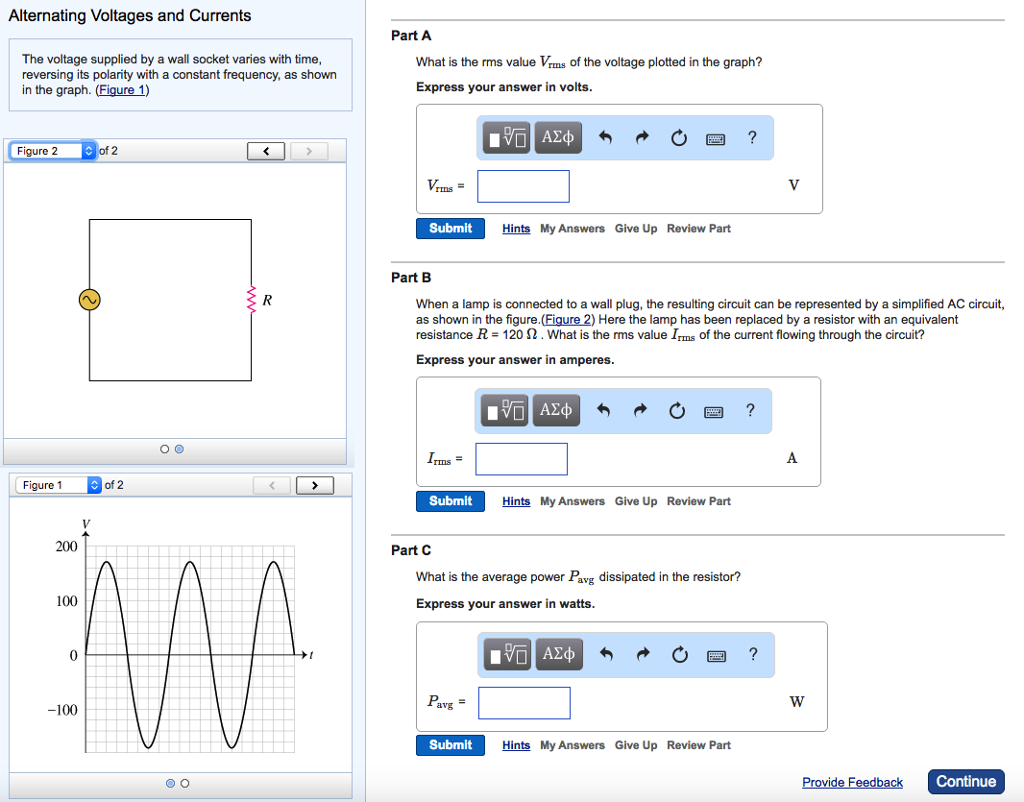Click the templates icon in Part A toolbar
This screenshot has width=1024, height=802.
point(507,138)
